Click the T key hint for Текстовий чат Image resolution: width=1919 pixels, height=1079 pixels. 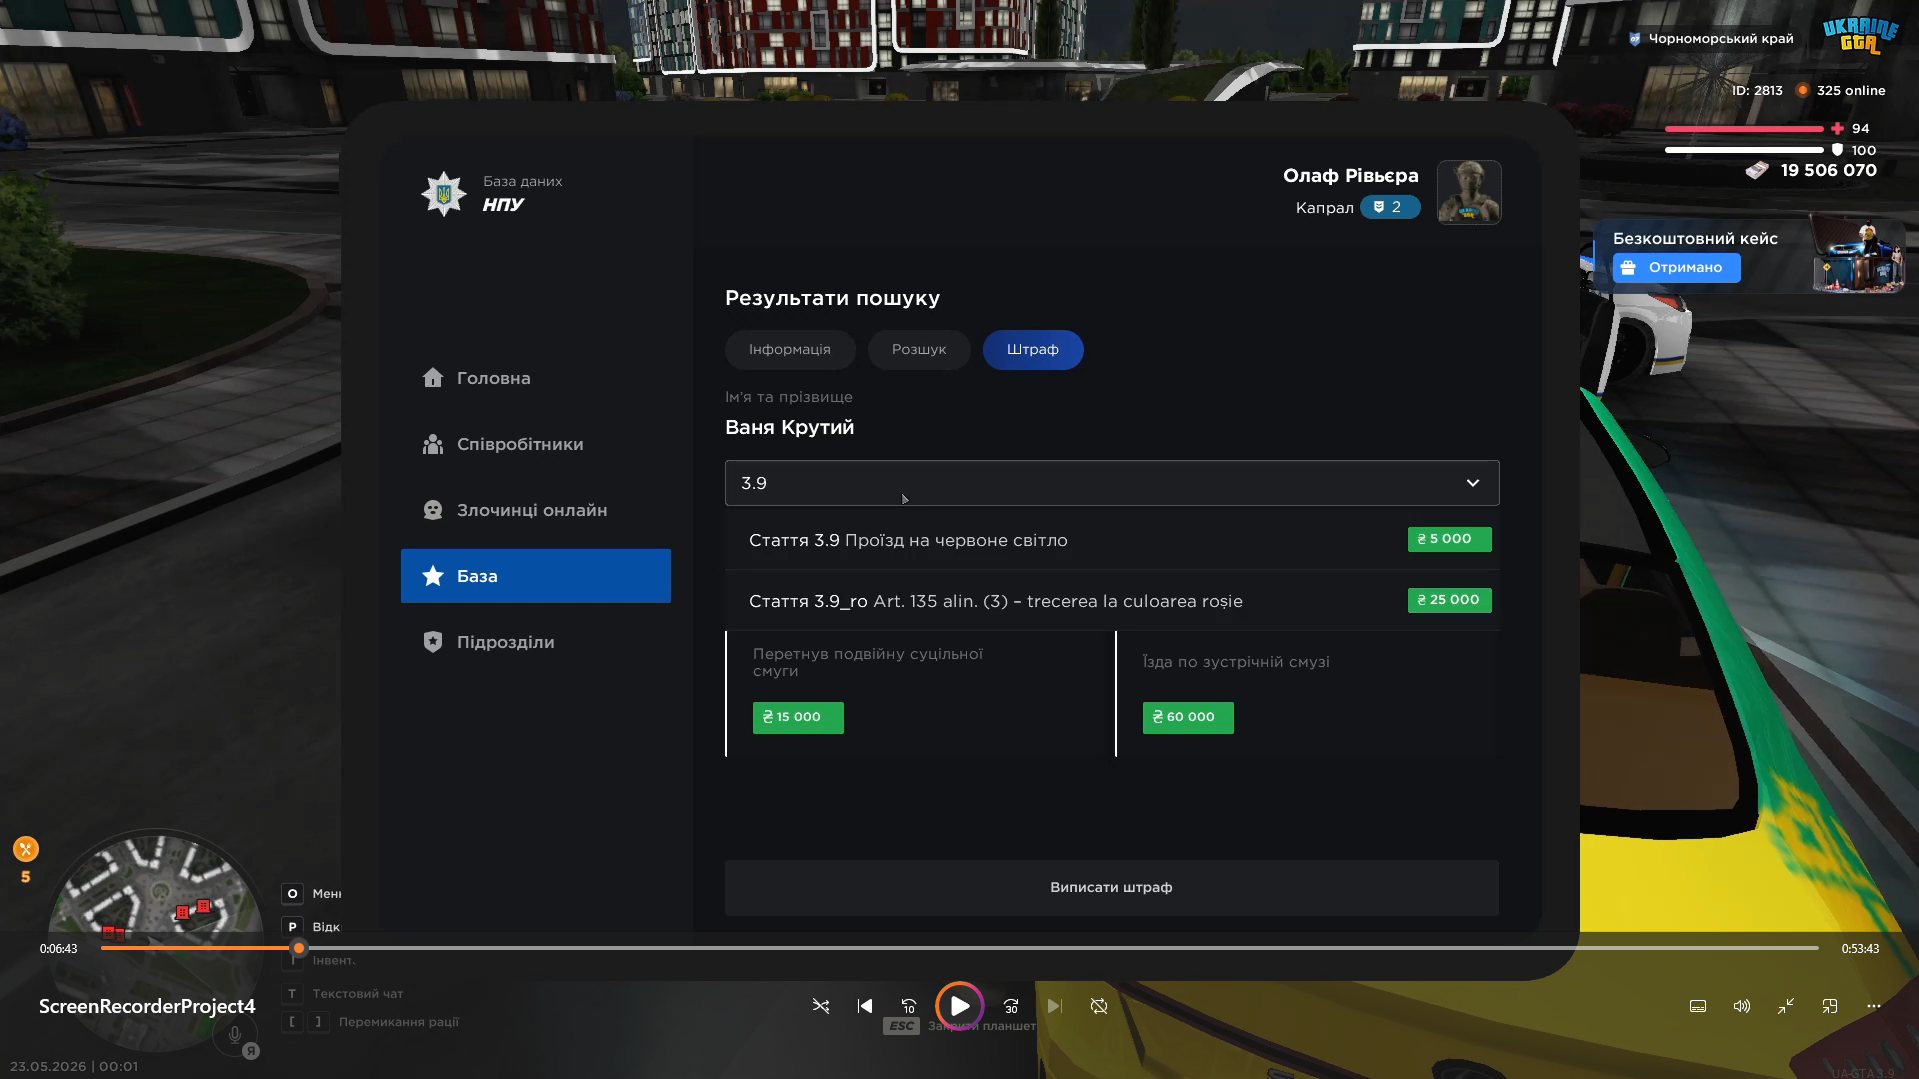292,994
